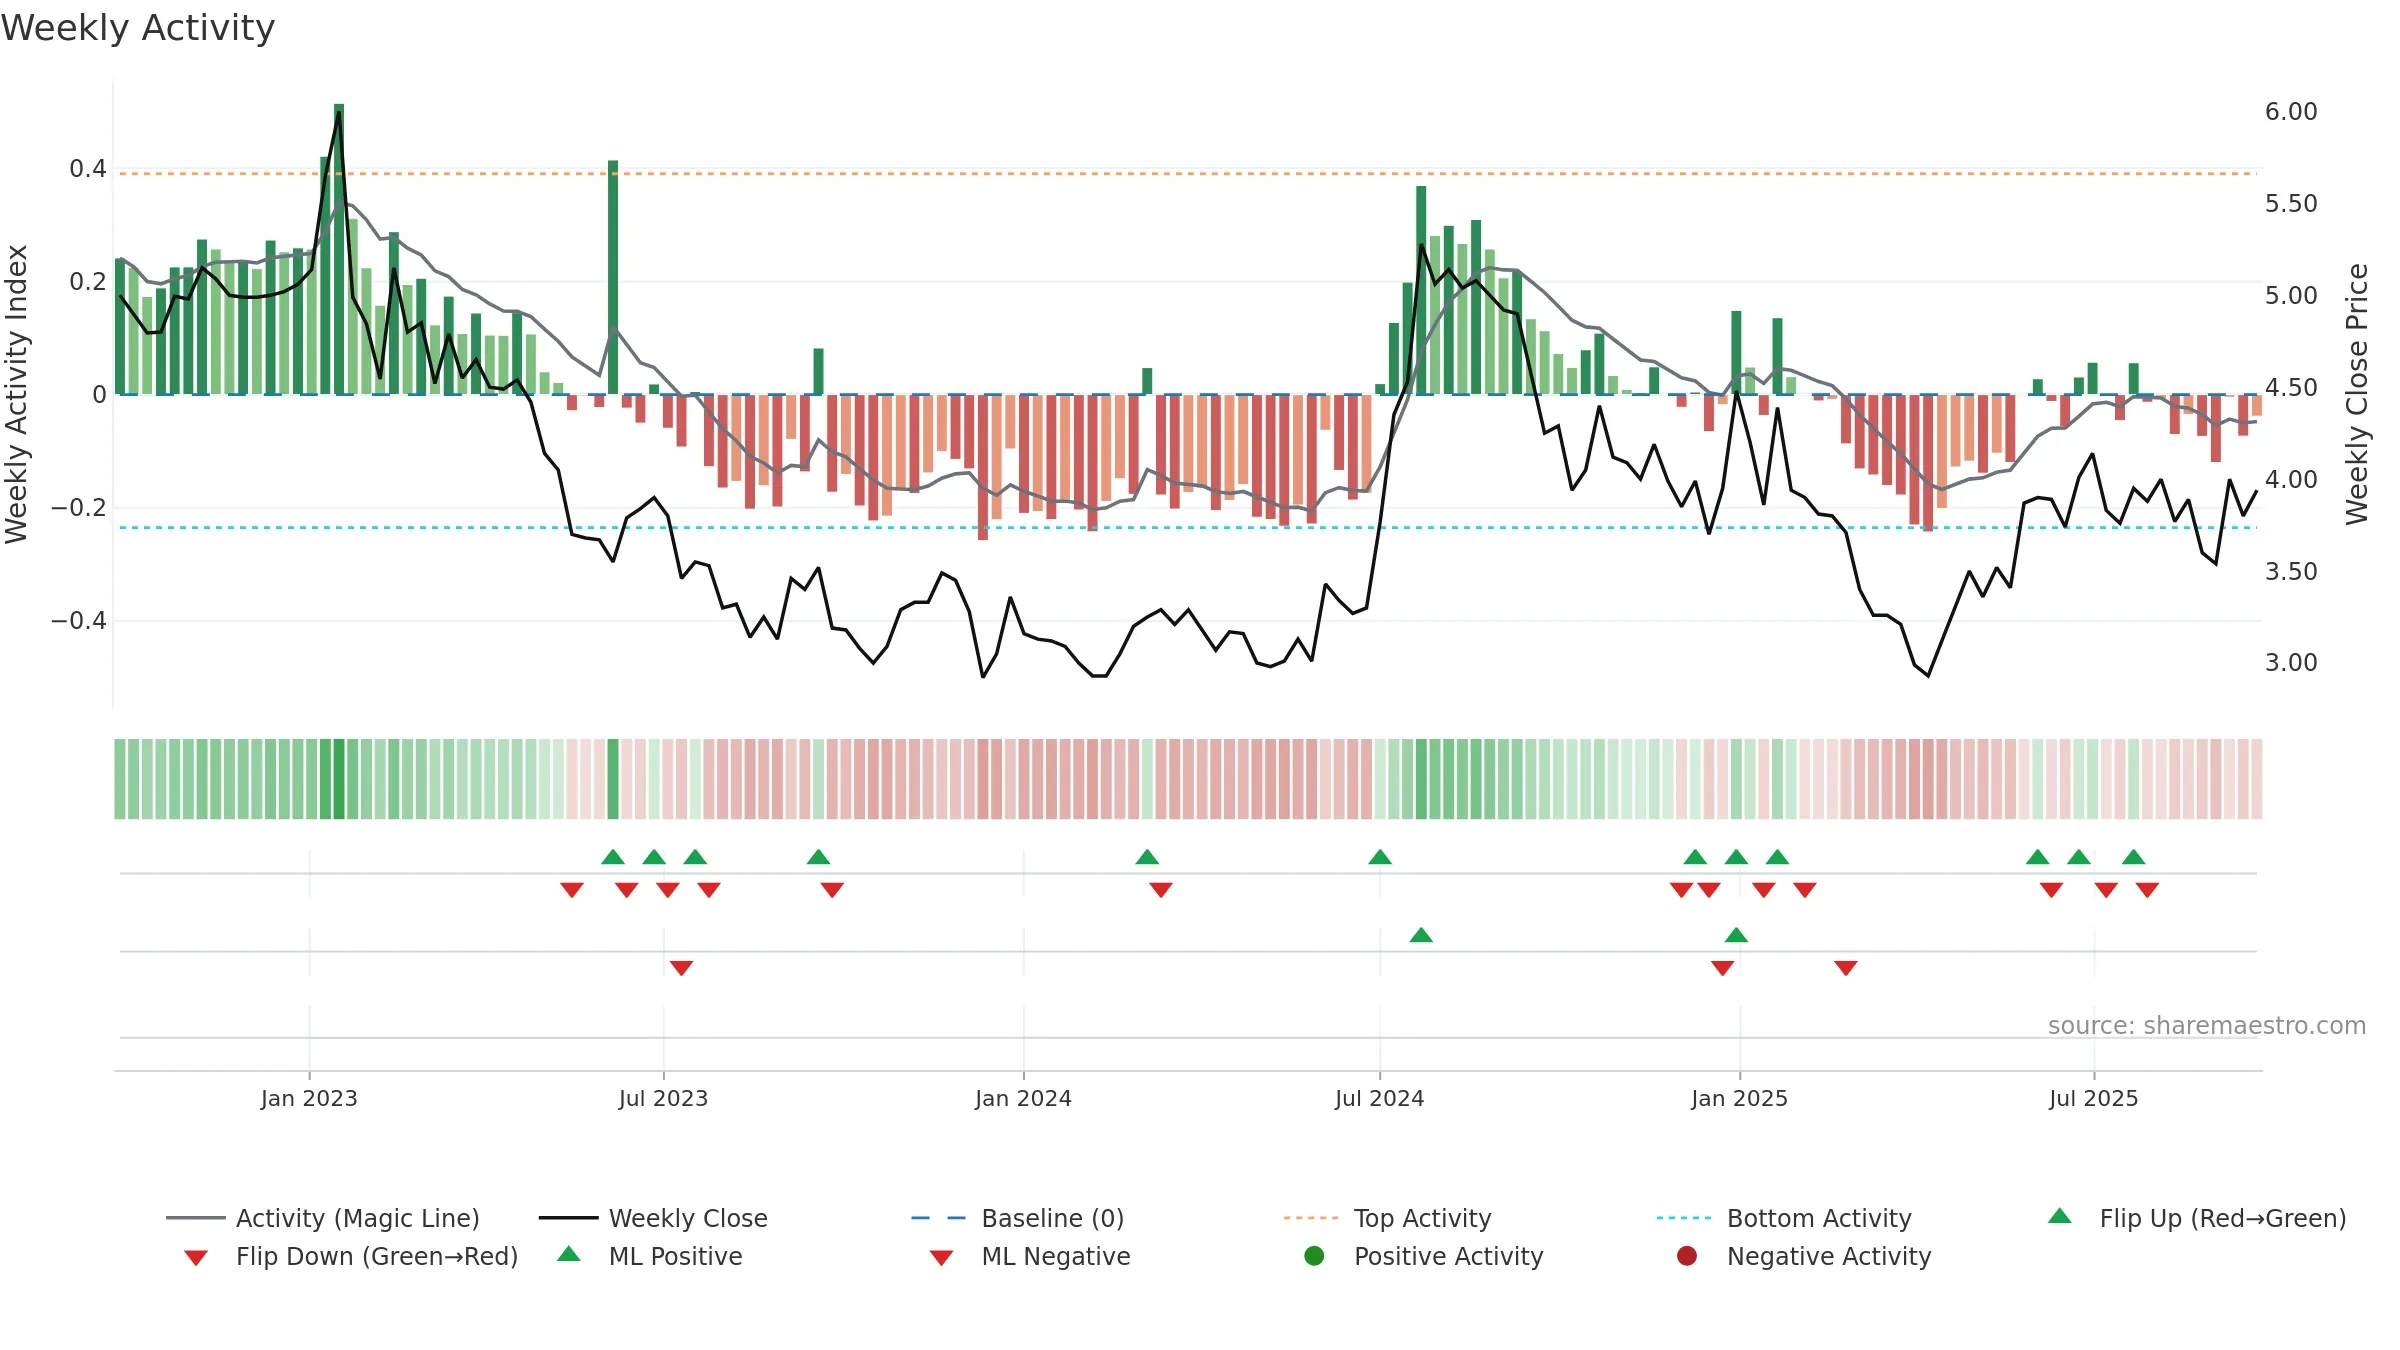
Task: Click the −0.4 left axis tick label
Action: 79,621
